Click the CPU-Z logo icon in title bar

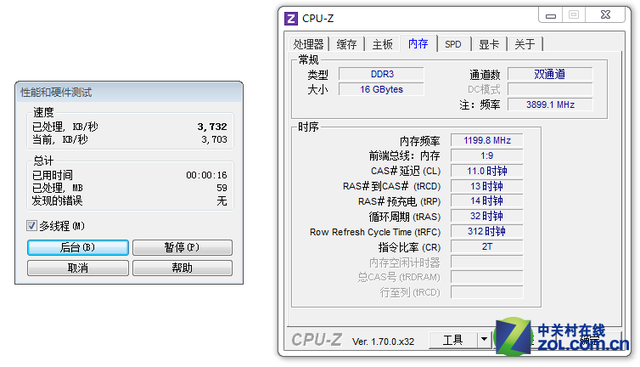[x=291, y=19]
